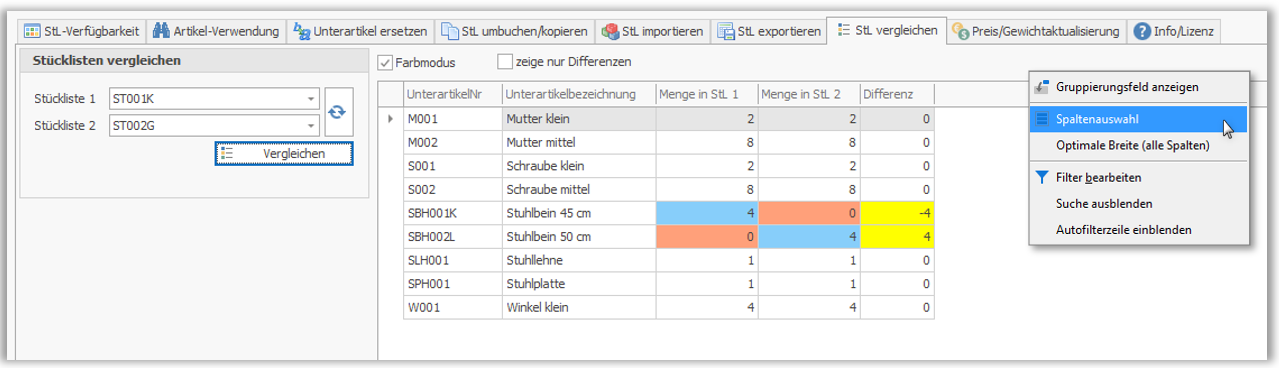Expand the M001 row indicator arrow
The height and width of the screenshot is (368, 1279).
coord(390,118)
